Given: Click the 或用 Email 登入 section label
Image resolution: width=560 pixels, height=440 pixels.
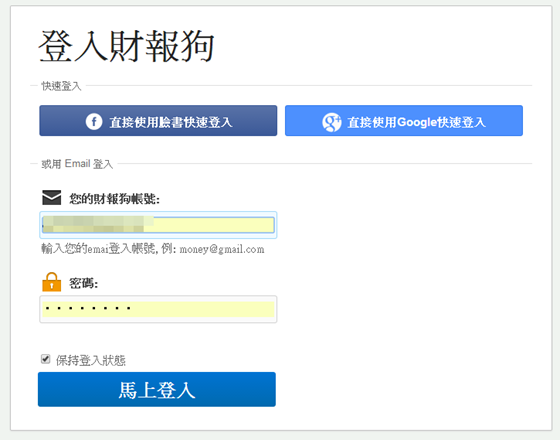Looking at the screenshot, I should 77,164.
